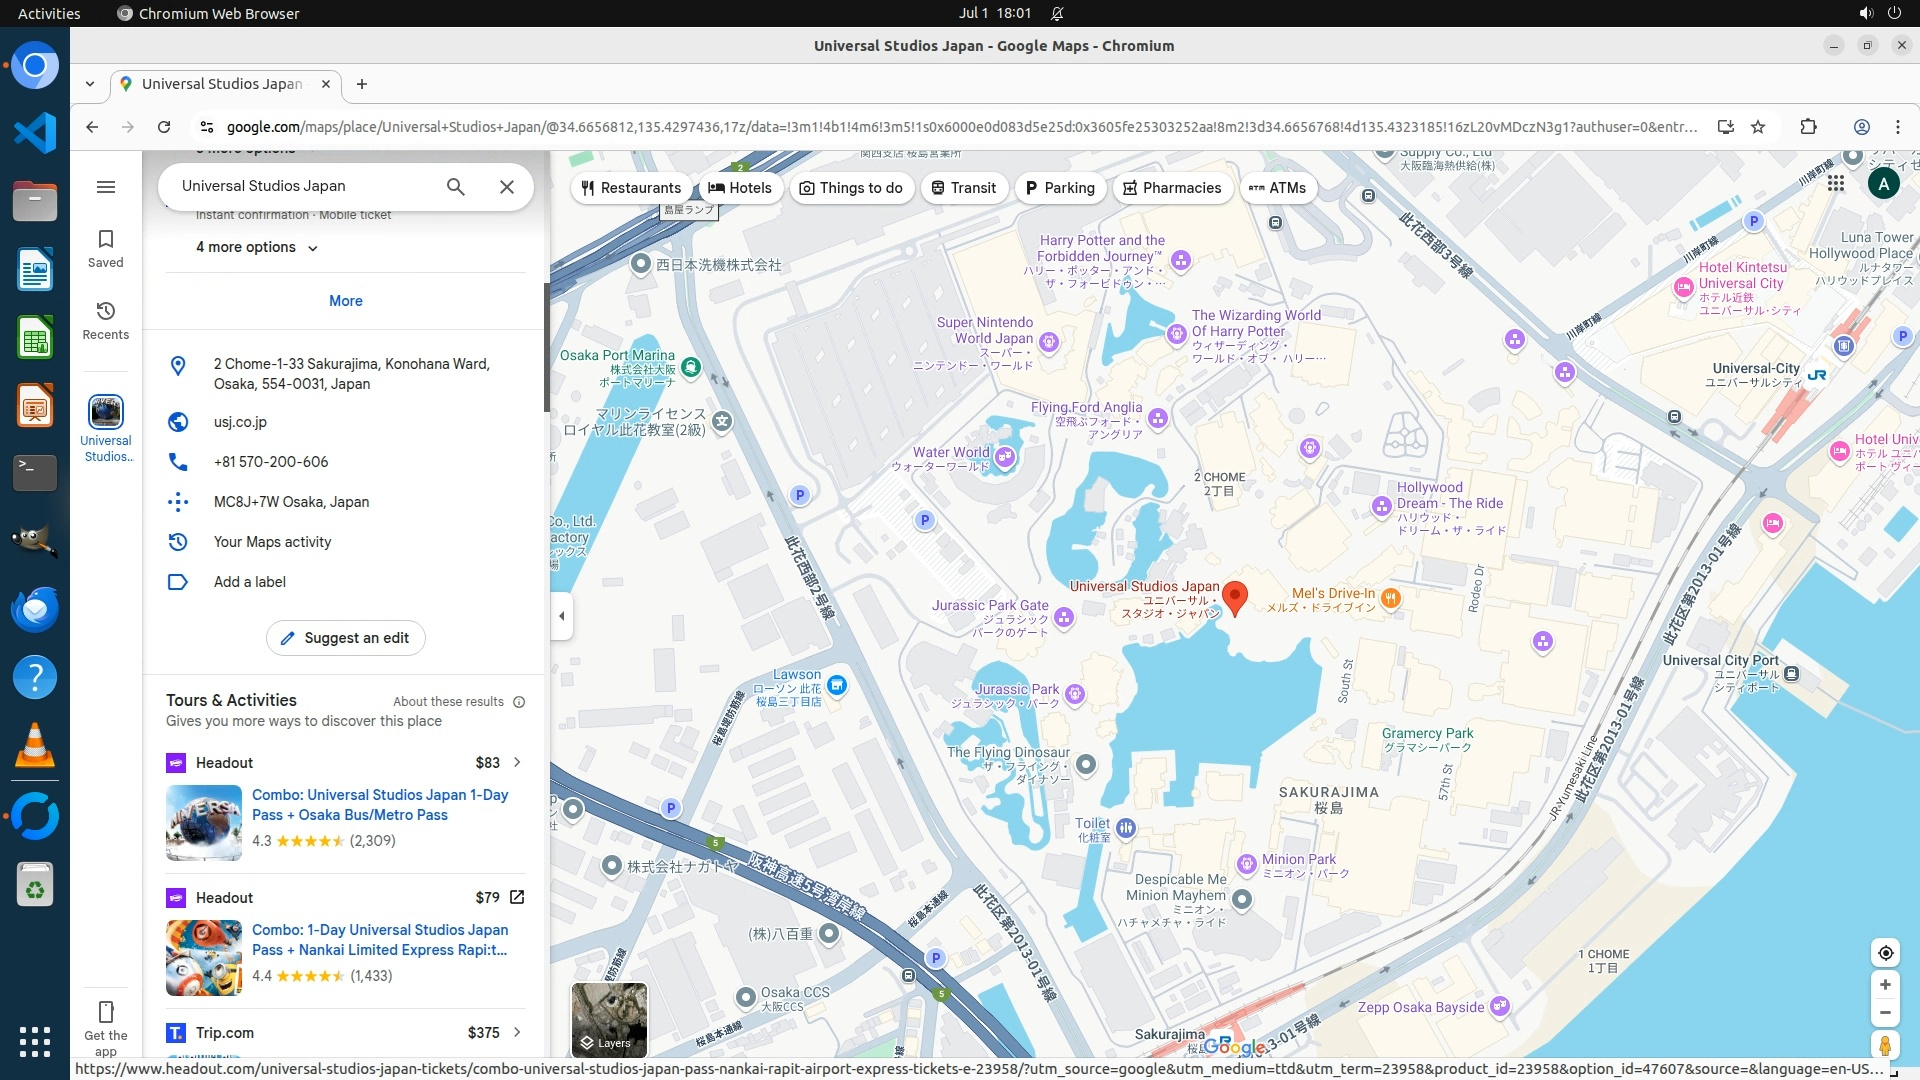Toggle the Parking filter chip
This screenshot has height=1080, width=1920.
[x=1059, y=188]
